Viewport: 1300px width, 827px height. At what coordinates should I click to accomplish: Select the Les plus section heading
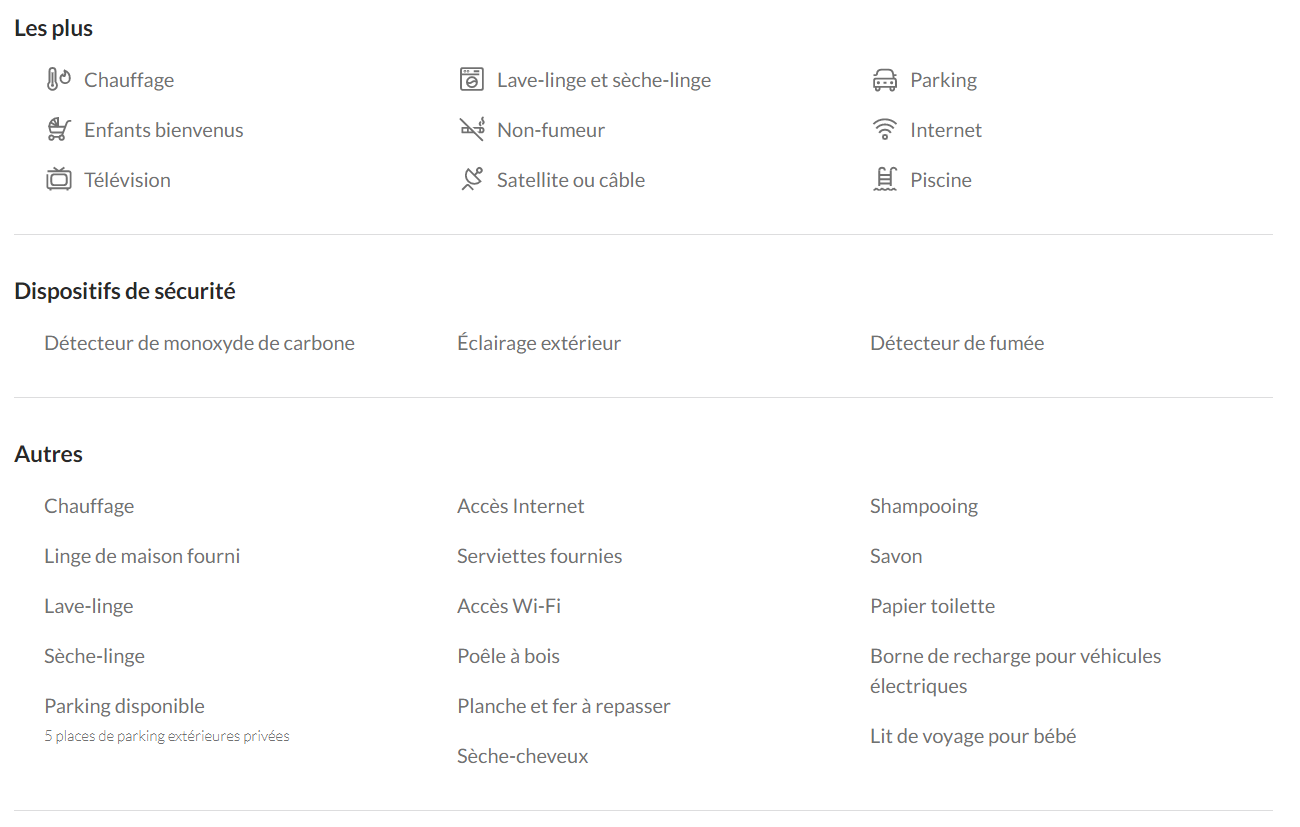coord(54,28)
